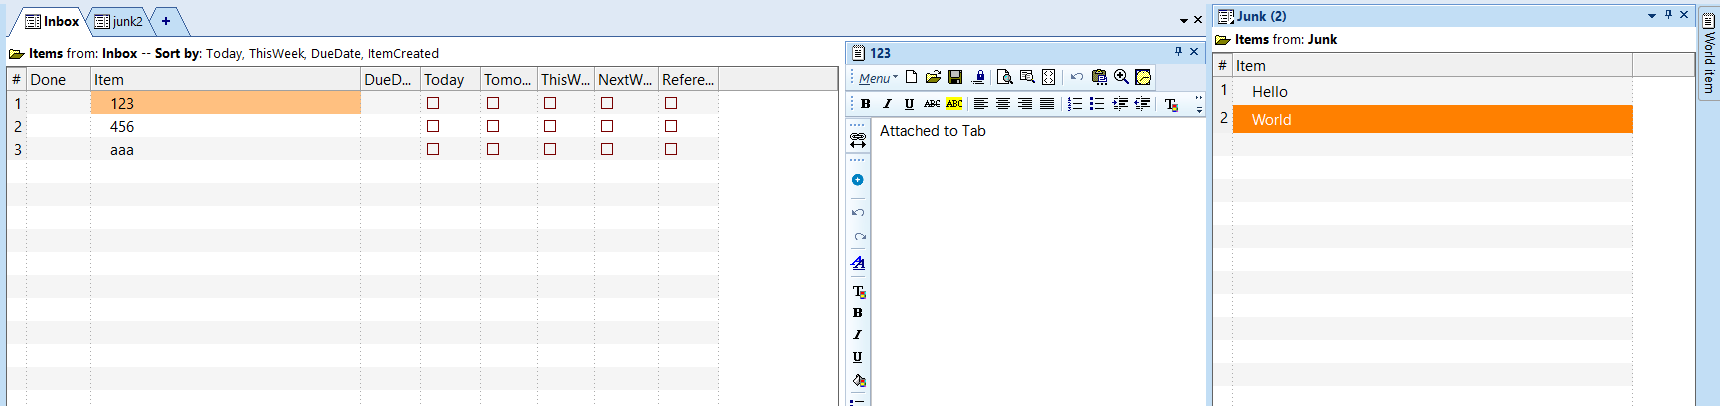Screen dimensions: 1720x406
Task: Apply yellow text highlight color
Action: click(954, 104)
